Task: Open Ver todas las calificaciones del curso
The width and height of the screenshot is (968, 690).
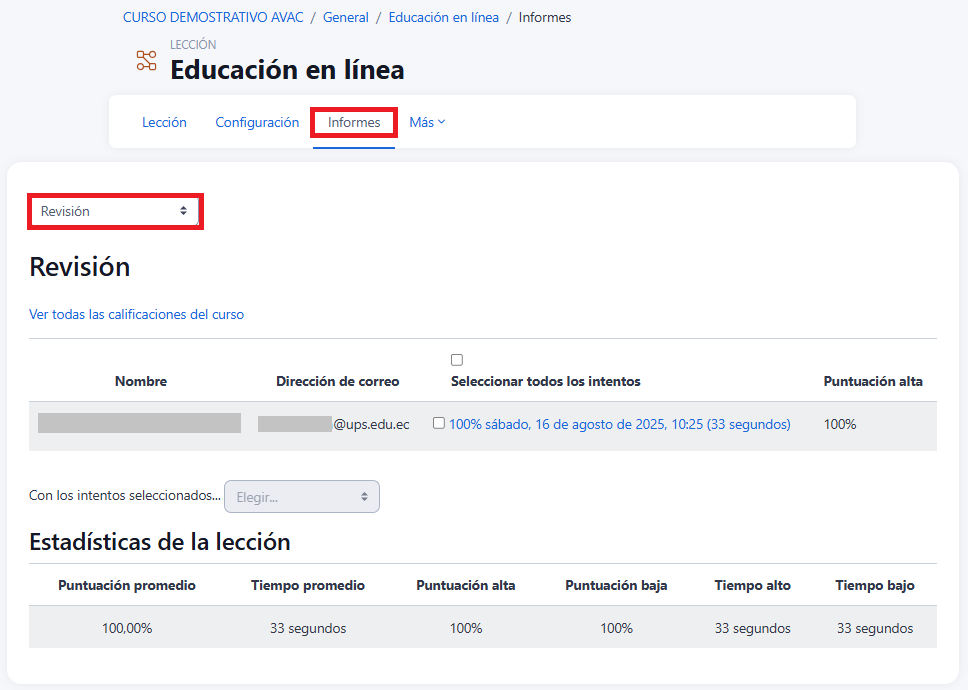Action: pos(136,314)
